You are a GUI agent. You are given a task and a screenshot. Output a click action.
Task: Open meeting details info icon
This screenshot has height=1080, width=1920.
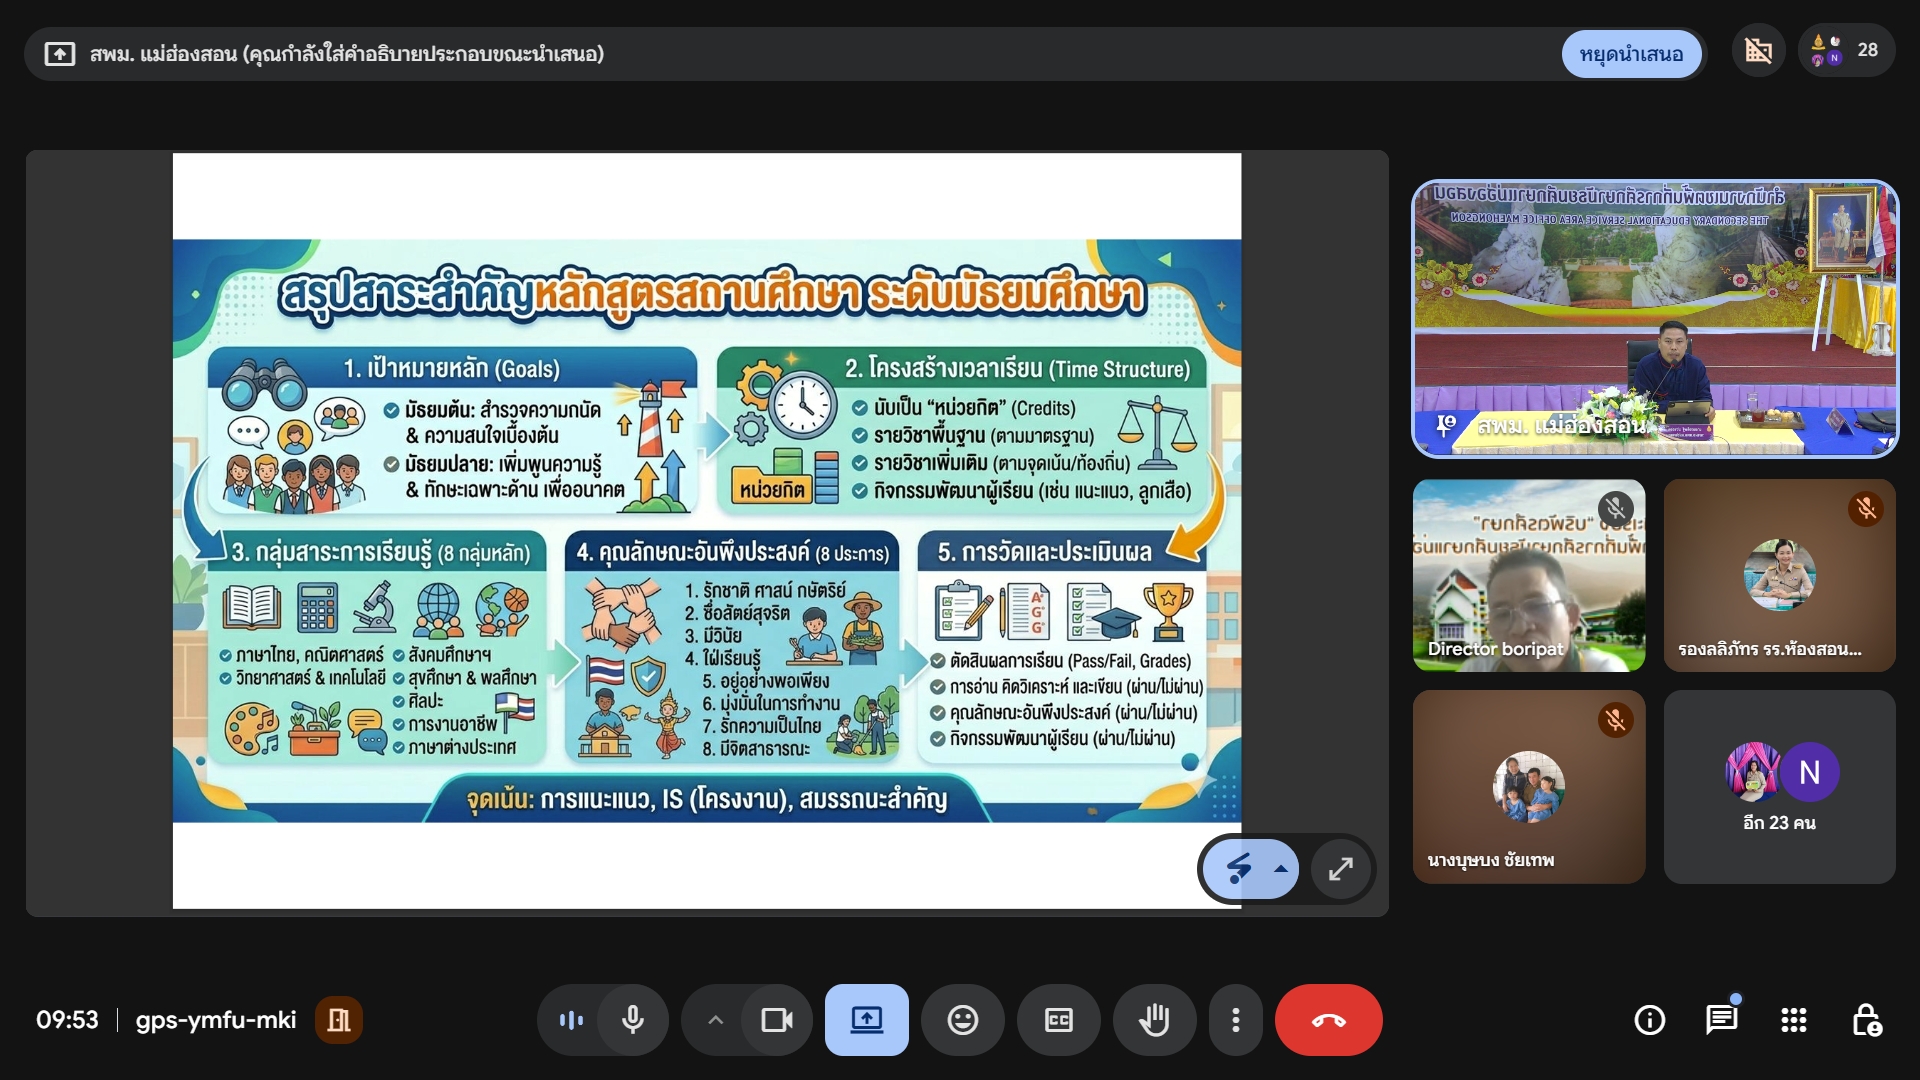(1649, 1020)
